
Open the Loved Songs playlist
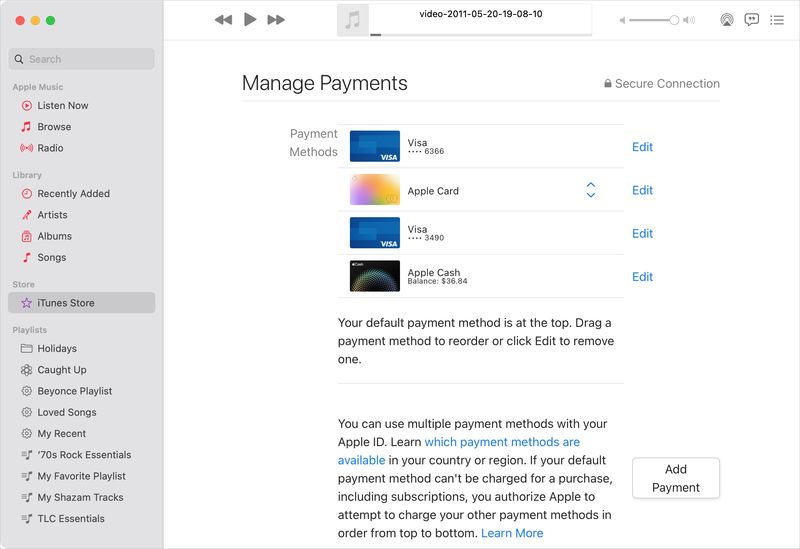pos(82,412)
